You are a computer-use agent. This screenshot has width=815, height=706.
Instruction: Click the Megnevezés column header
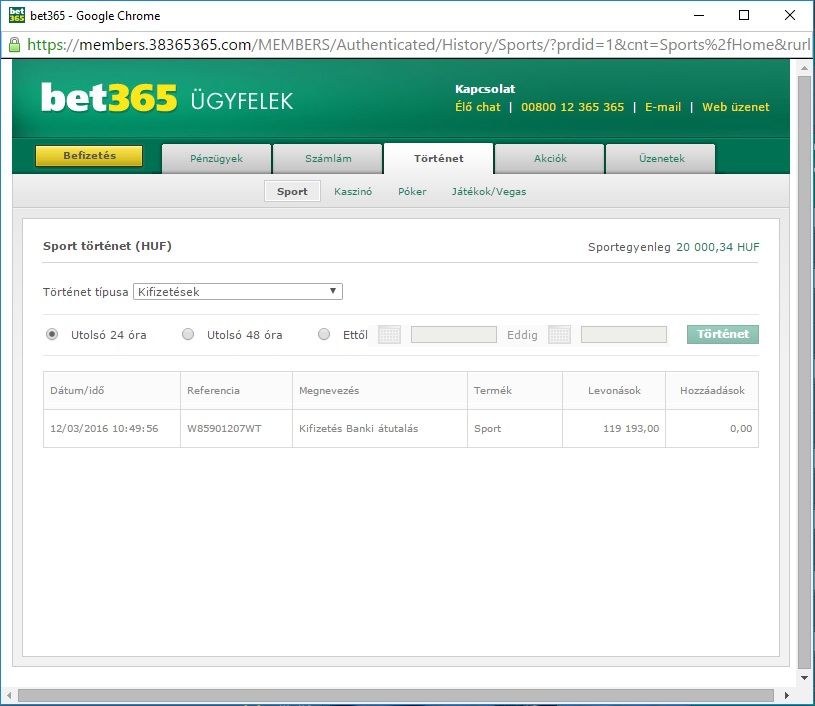point(380,390)
